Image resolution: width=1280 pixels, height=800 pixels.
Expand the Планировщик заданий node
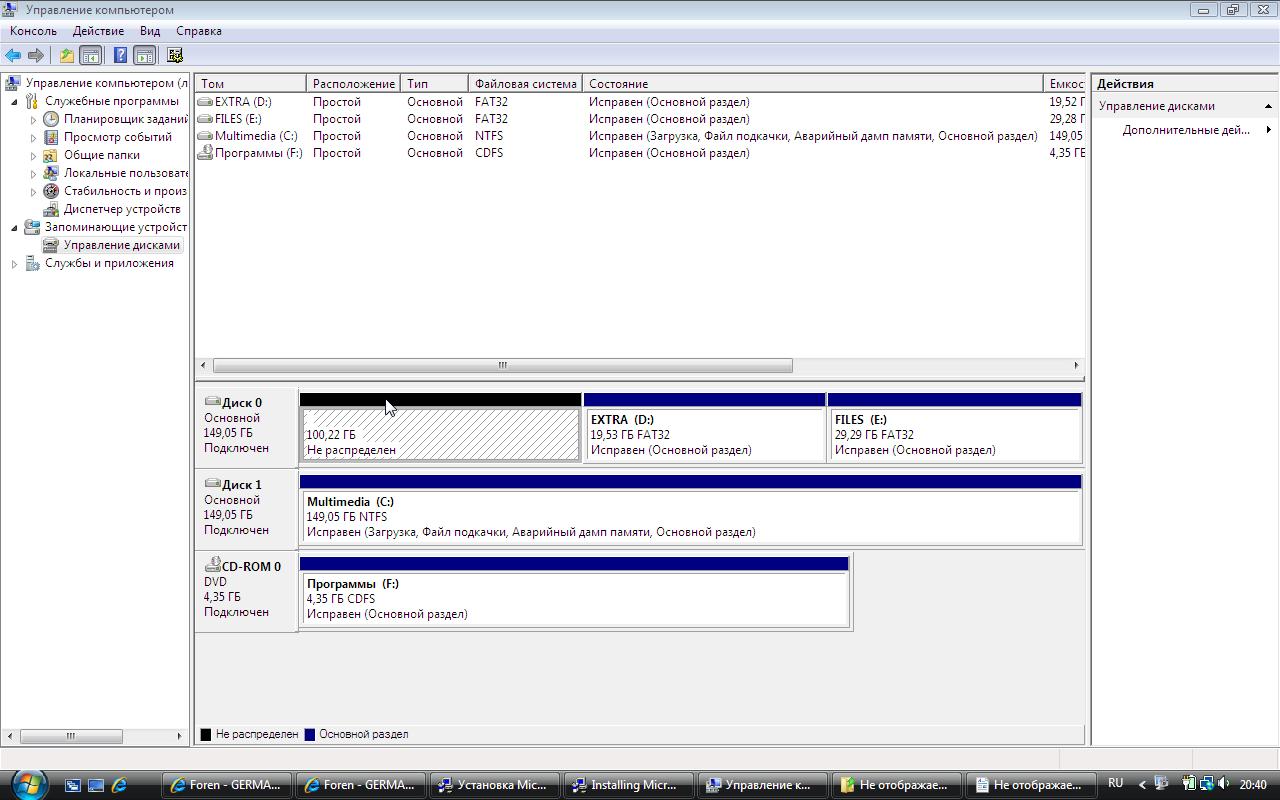pyautogui.click(x=33, y=120)
